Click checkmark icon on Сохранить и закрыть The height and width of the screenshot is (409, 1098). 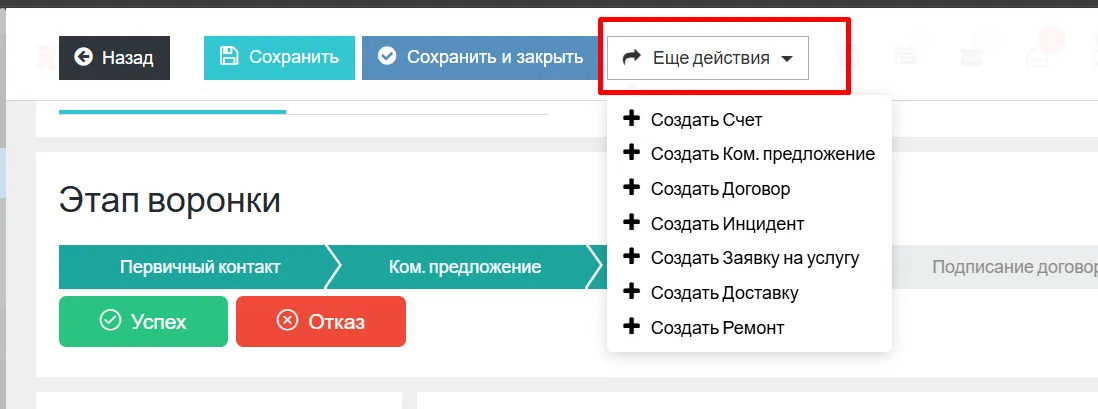pos(387,57)
